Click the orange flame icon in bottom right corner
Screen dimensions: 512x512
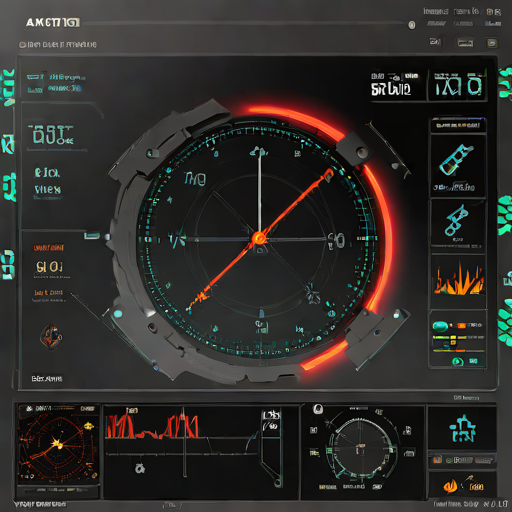pyautogui.click(x=450, y=486)
